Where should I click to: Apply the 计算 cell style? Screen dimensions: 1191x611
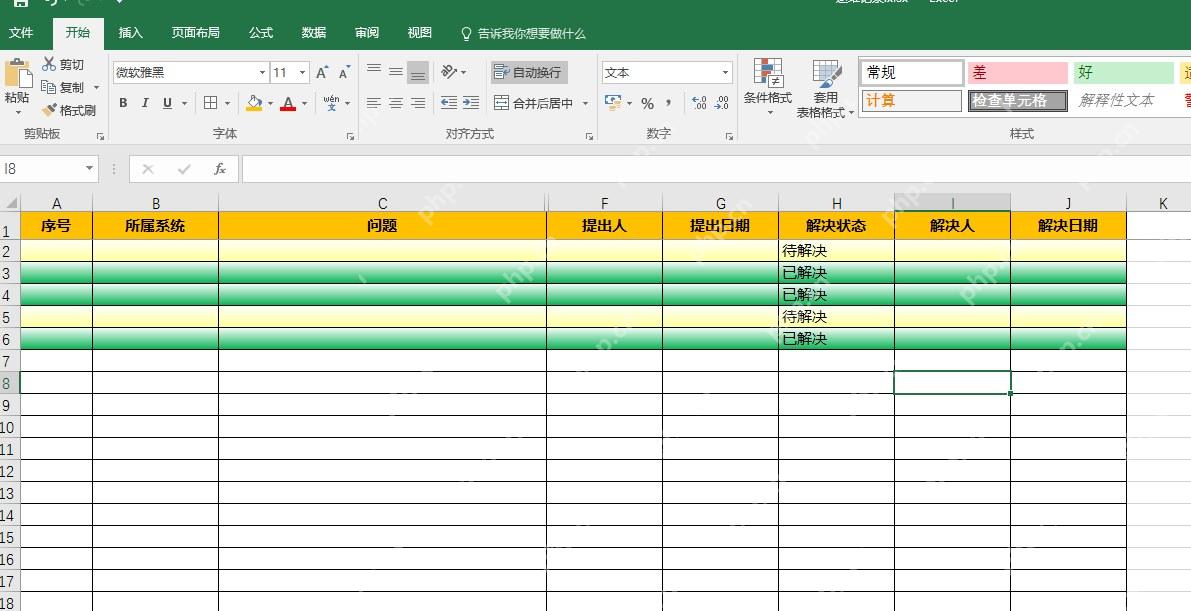click(x=912, y=100)
